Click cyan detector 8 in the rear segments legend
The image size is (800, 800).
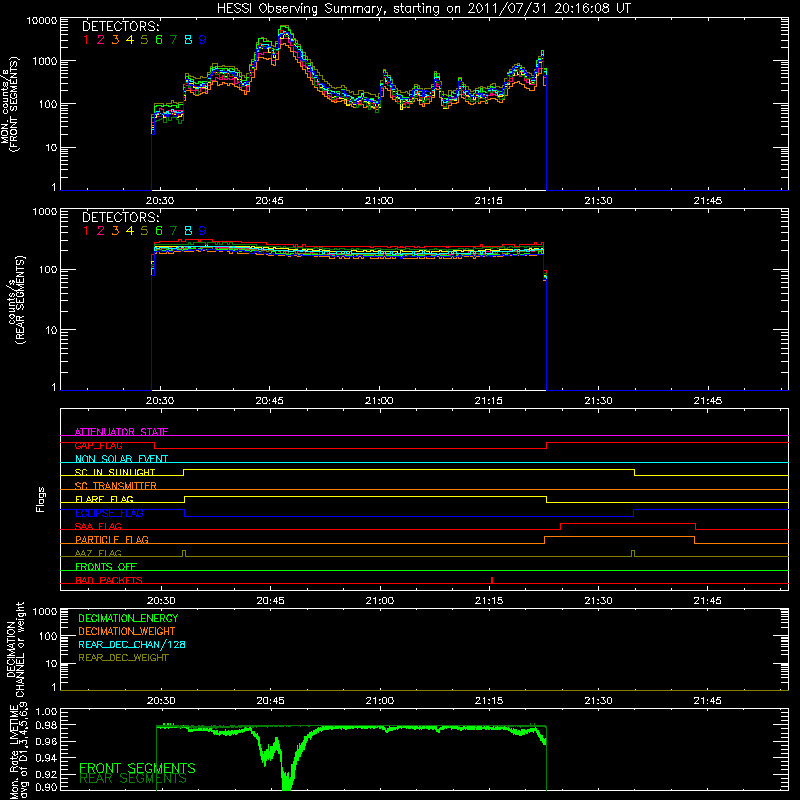[188, 231]
